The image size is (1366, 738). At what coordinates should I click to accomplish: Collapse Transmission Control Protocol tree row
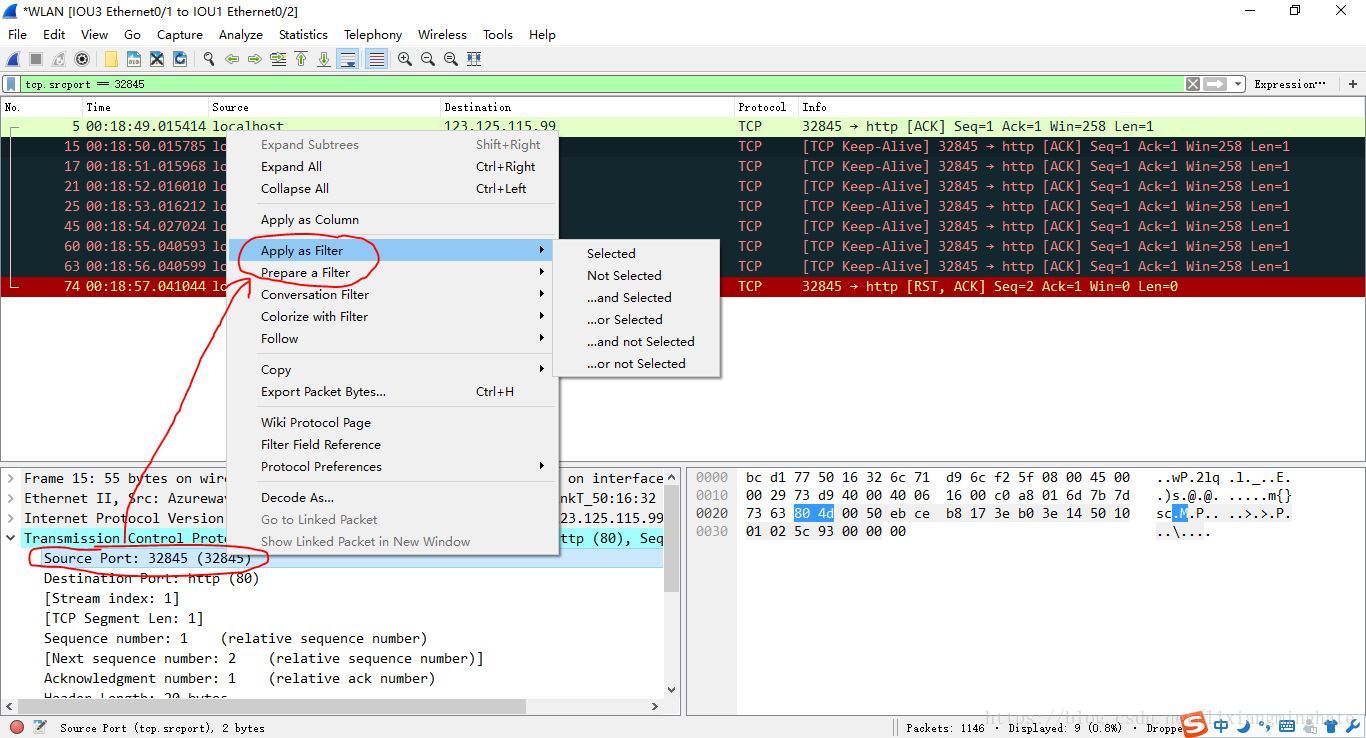pyautogui.click(x=11, y=538)
